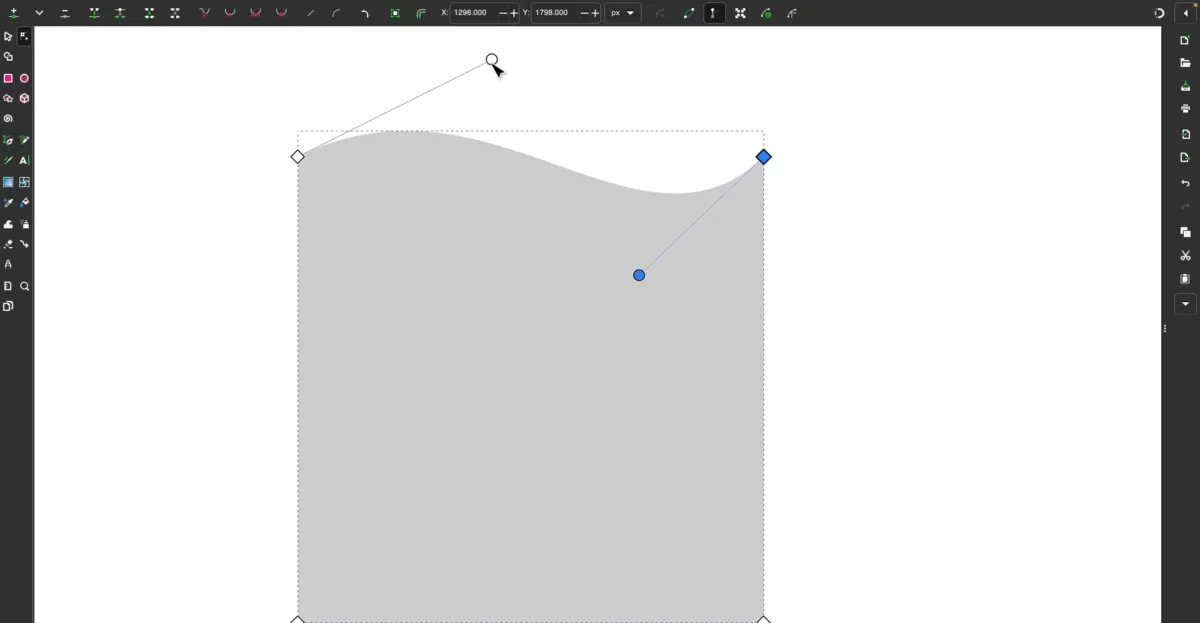This screenshot has height=623, width=1200.
Task: Make selected segments curves
Action: pyautogui.click(x=336, y=13)
